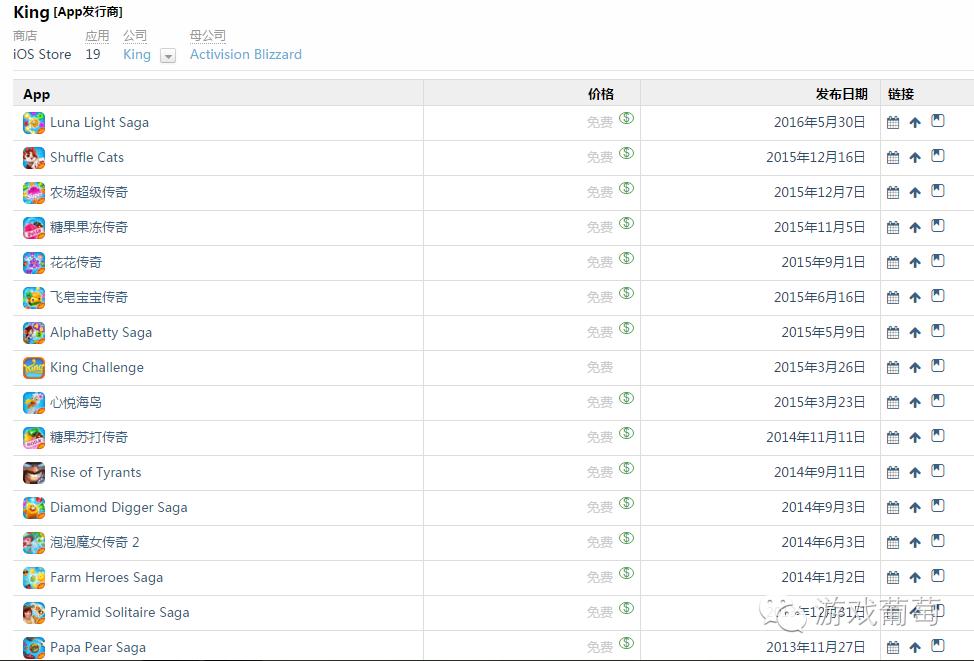
Task: Open the Pyramid Solitaire Saga app icon
Action: click(x=34, y=613)
